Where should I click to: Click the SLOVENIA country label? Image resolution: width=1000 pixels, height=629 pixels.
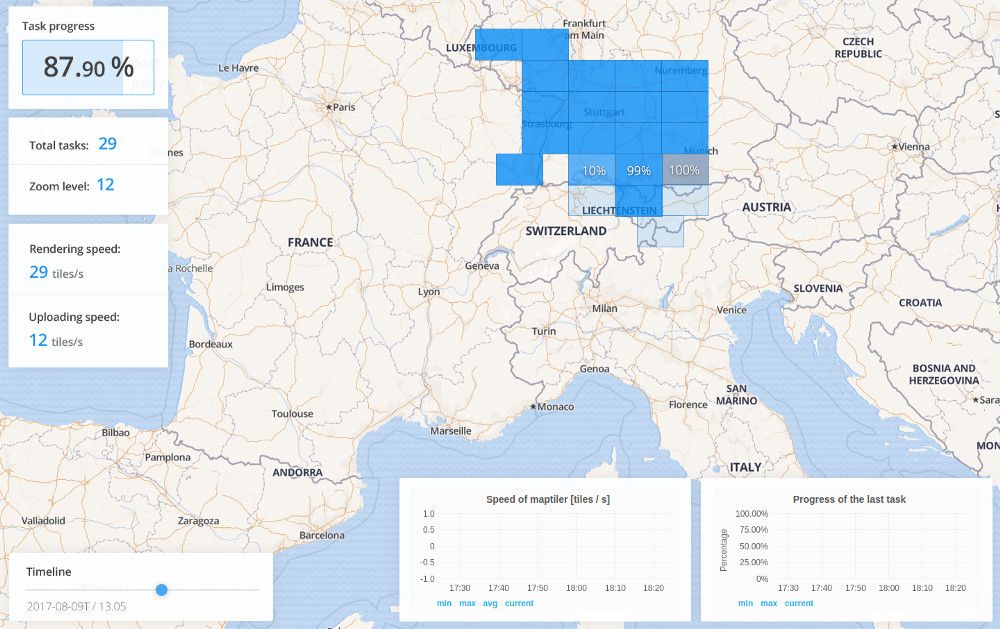pos(818,288)
